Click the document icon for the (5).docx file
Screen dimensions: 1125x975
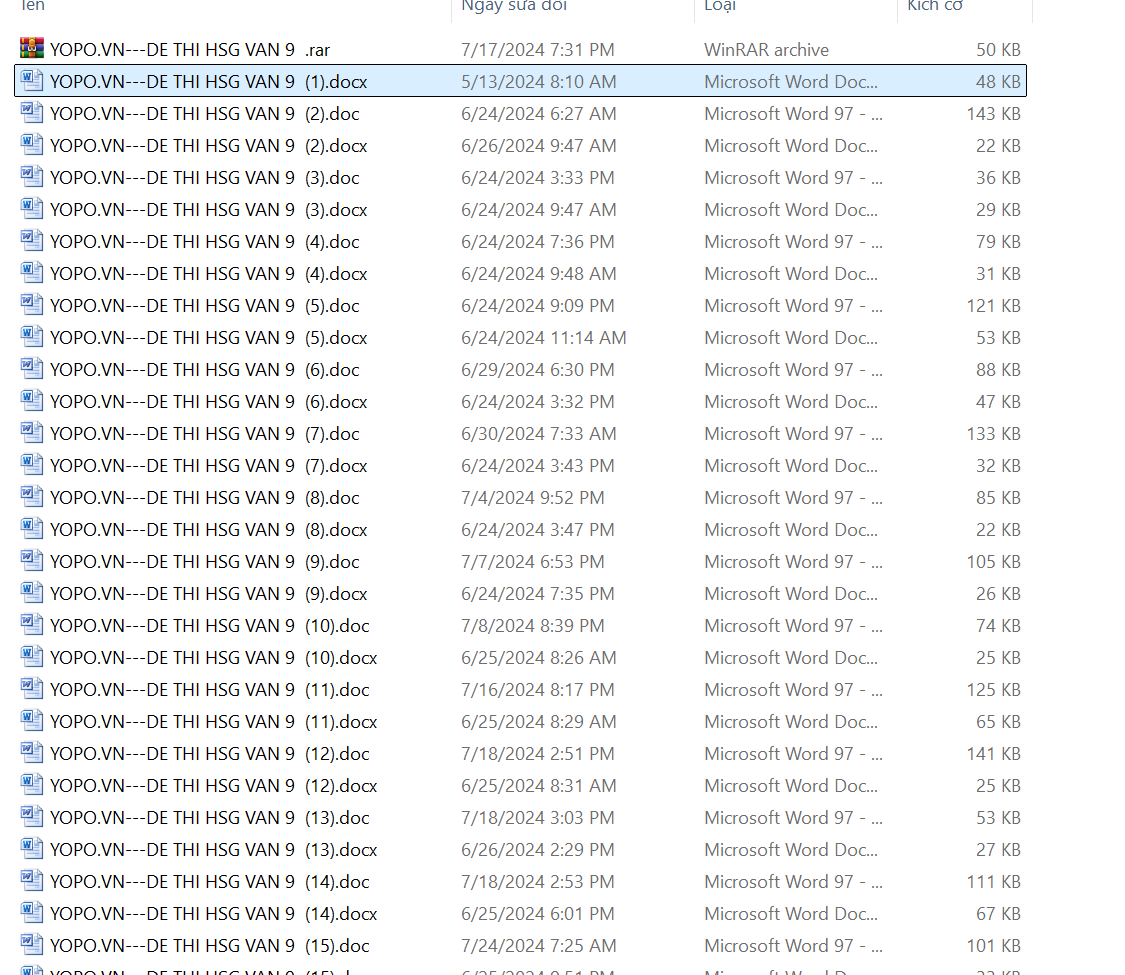tap(32, 337)
